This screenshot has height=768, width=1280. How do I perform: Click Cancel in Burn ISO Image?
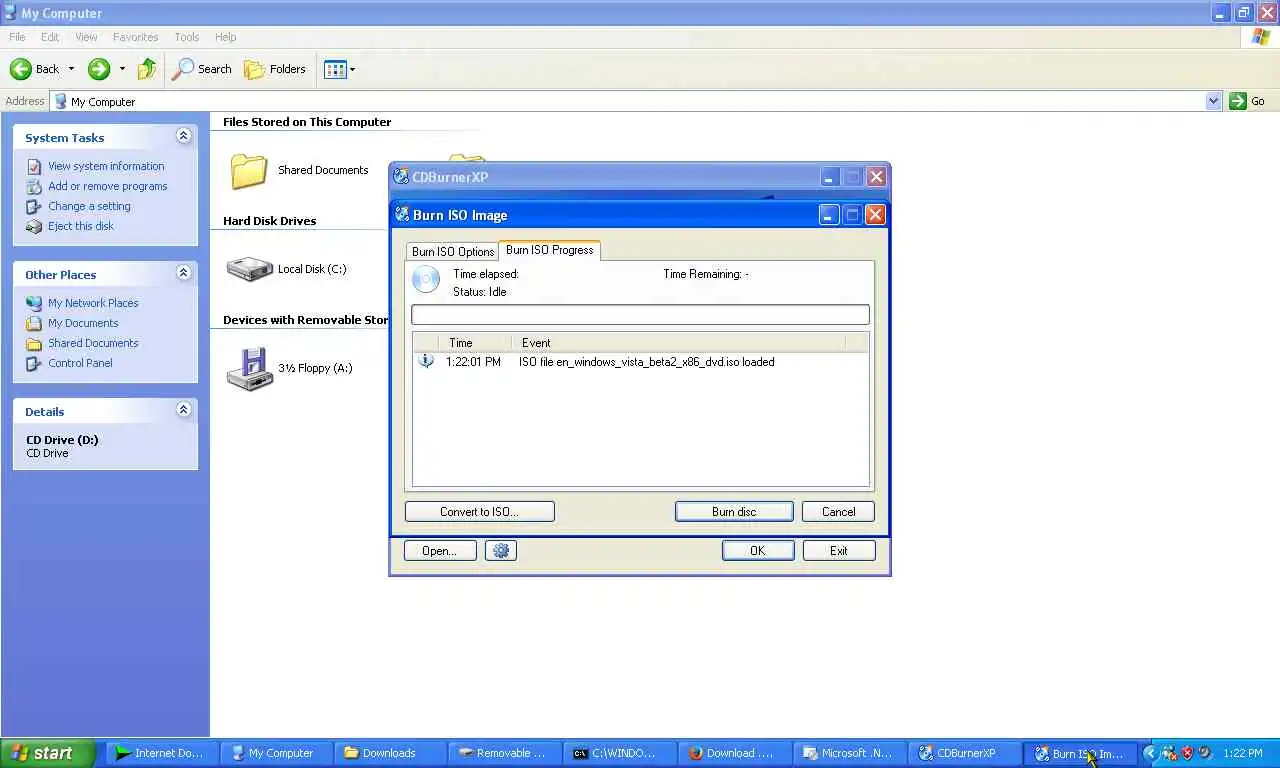838,512
